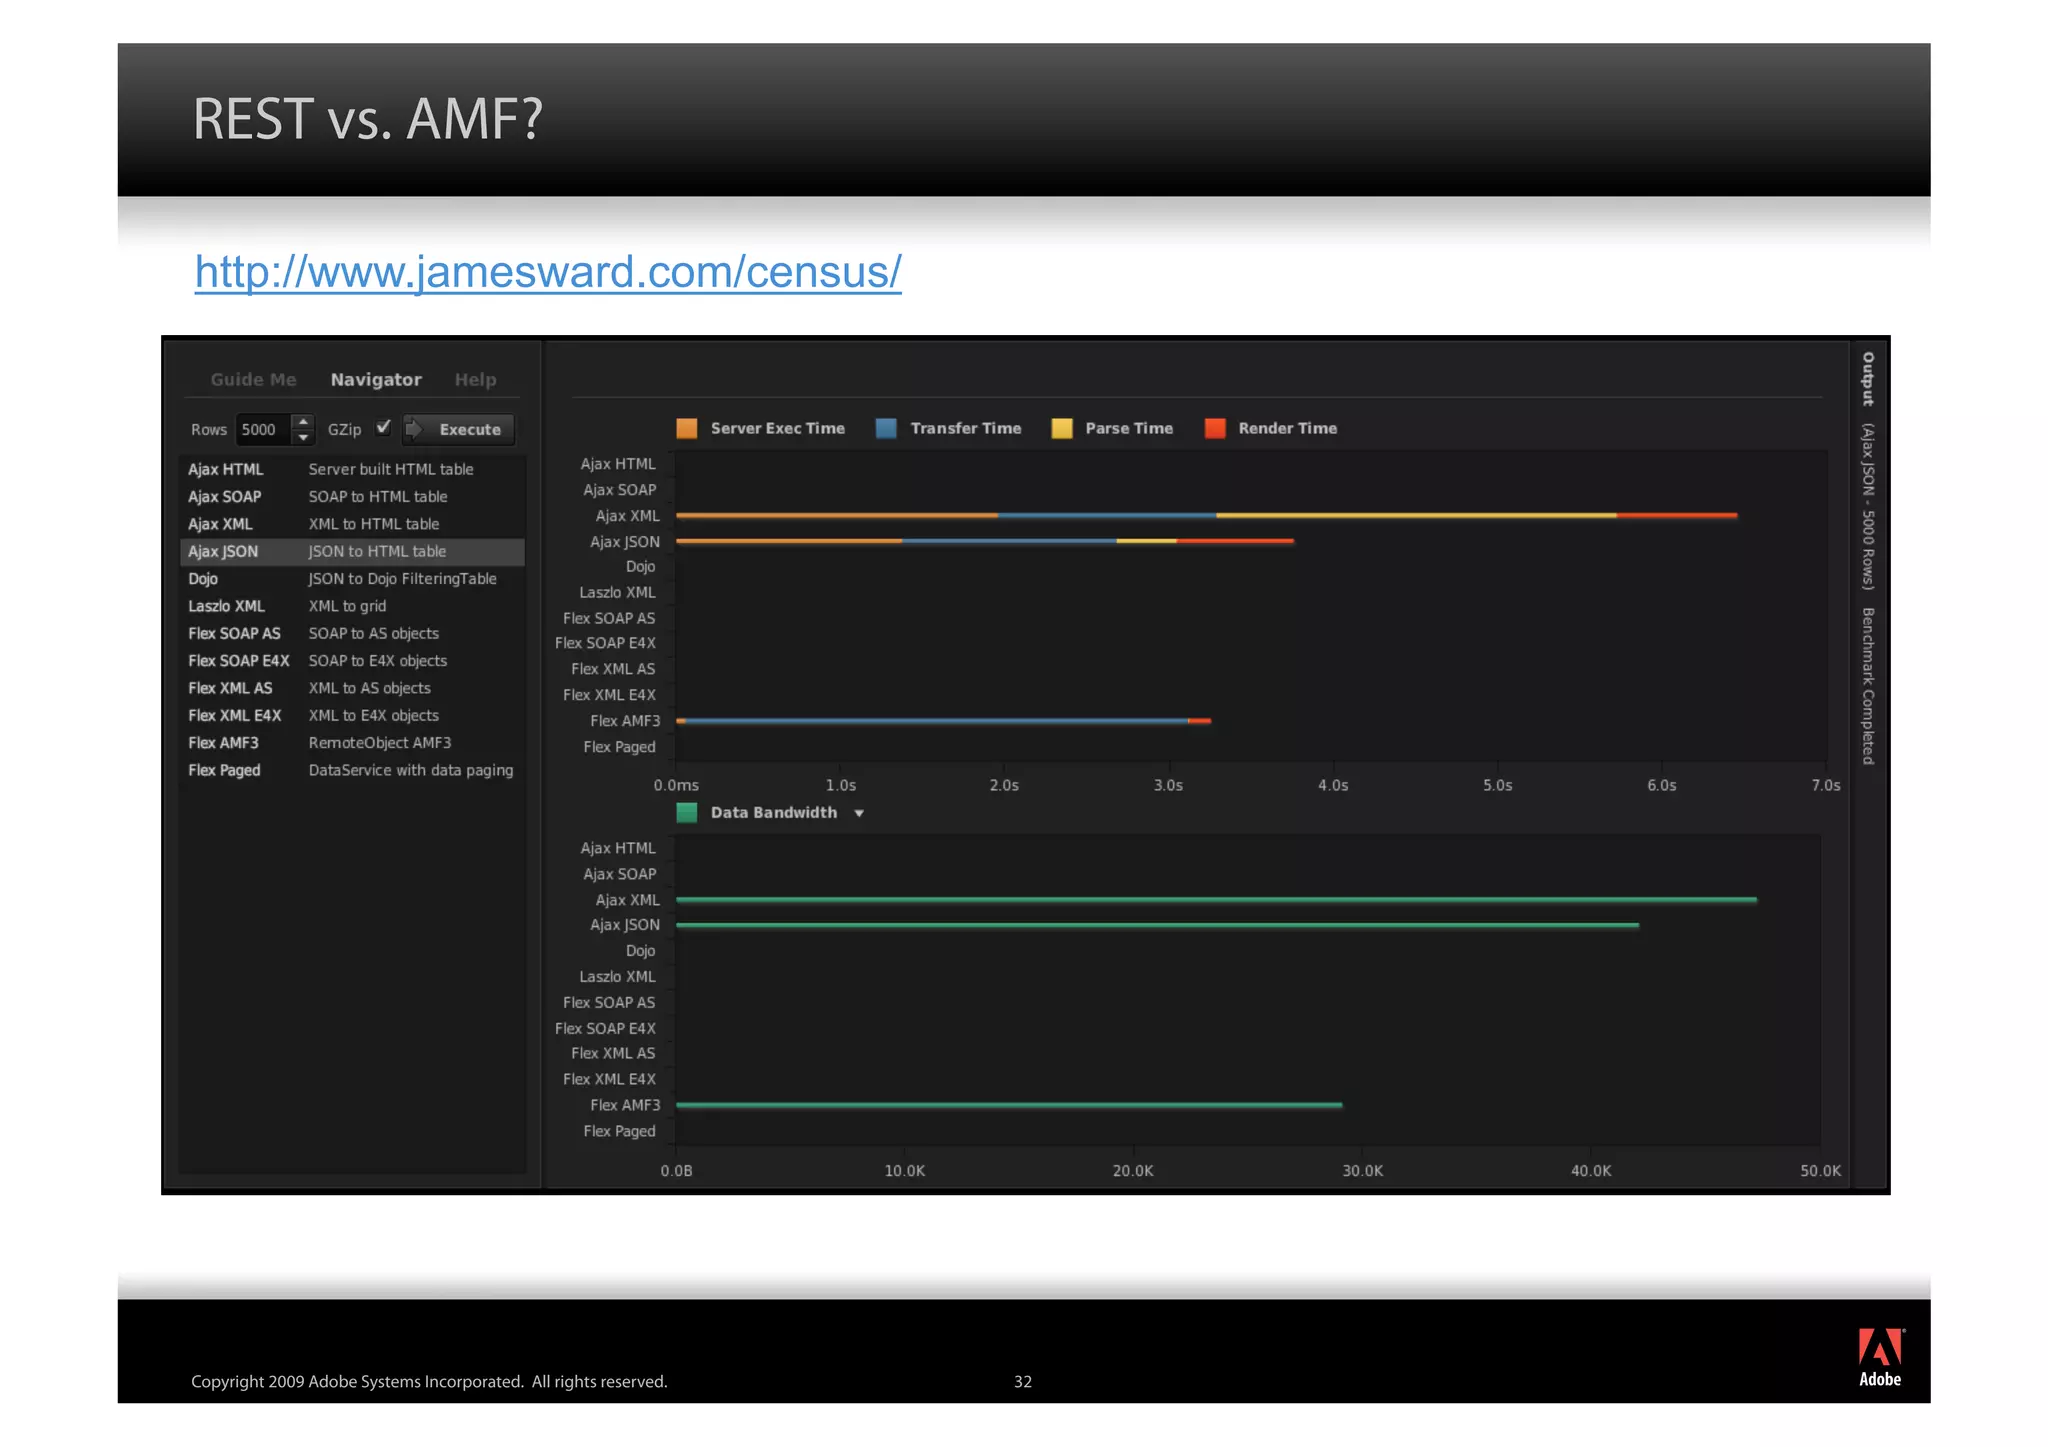The height and width of the screenshot is (1447, 2048).
Task: Select the Flex SOAP AS row
Action: pos(352,634)
